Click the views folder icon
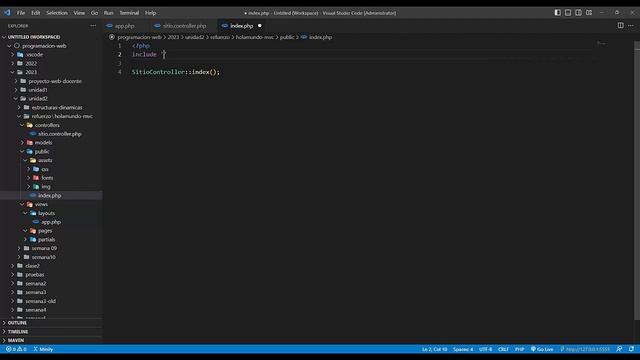640x360 pixels. (30, 204)
